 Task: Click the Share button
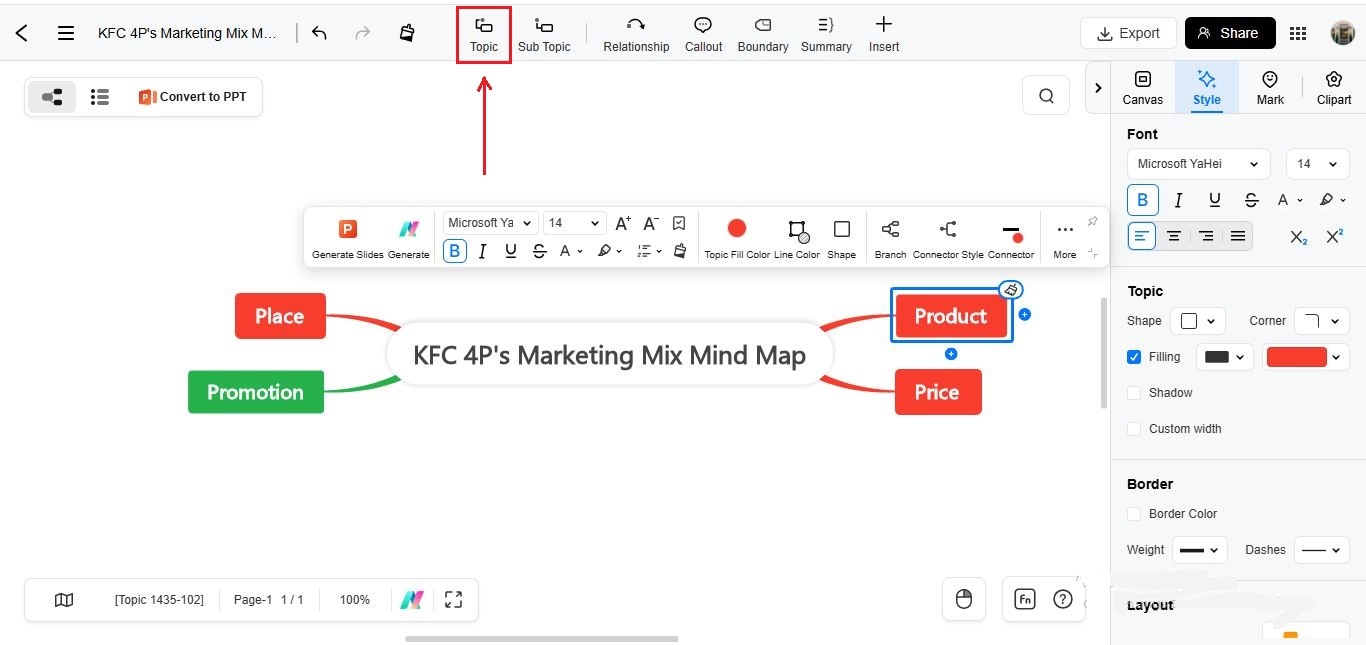1230,33
